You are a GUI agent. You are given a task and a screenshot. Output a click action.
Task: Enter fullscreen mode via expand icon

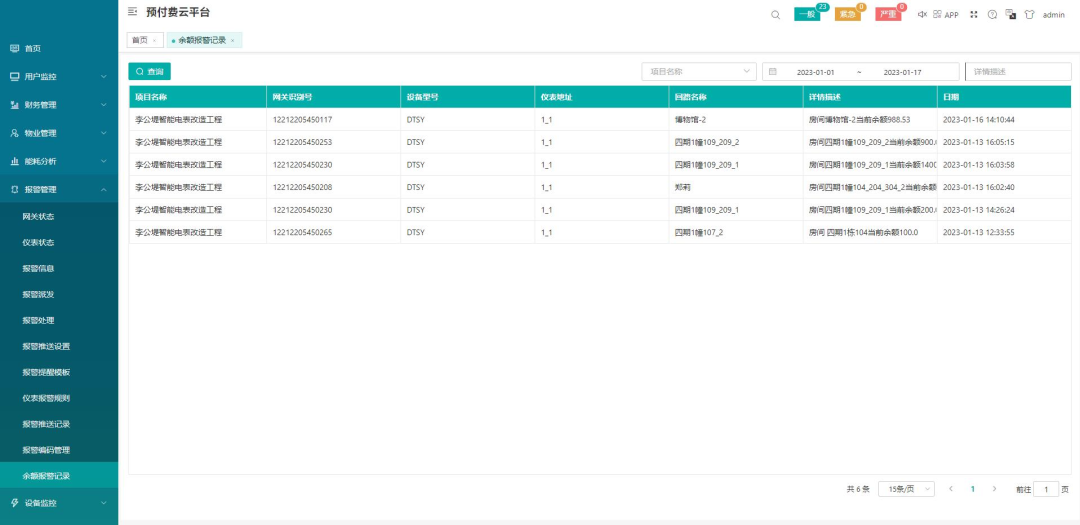point(974,14)
